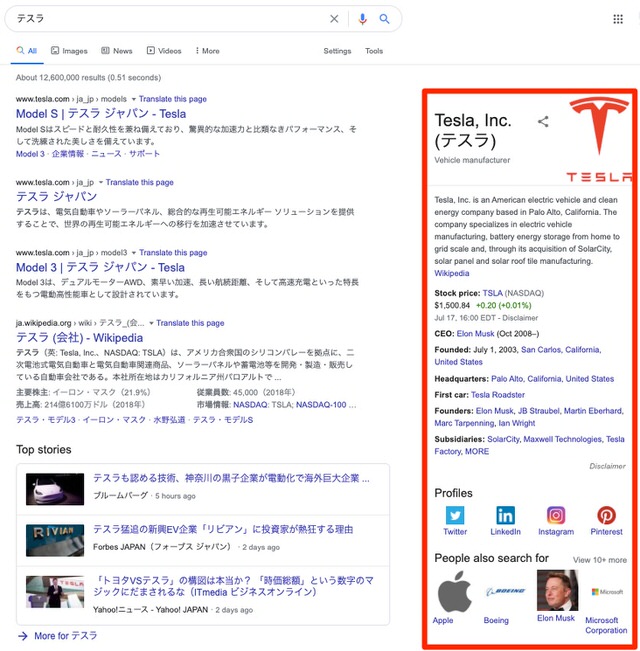Open the Bloomberg story headline about 神奈川
The height and width of the screenshot is (651, 640).
pos(231,478)
